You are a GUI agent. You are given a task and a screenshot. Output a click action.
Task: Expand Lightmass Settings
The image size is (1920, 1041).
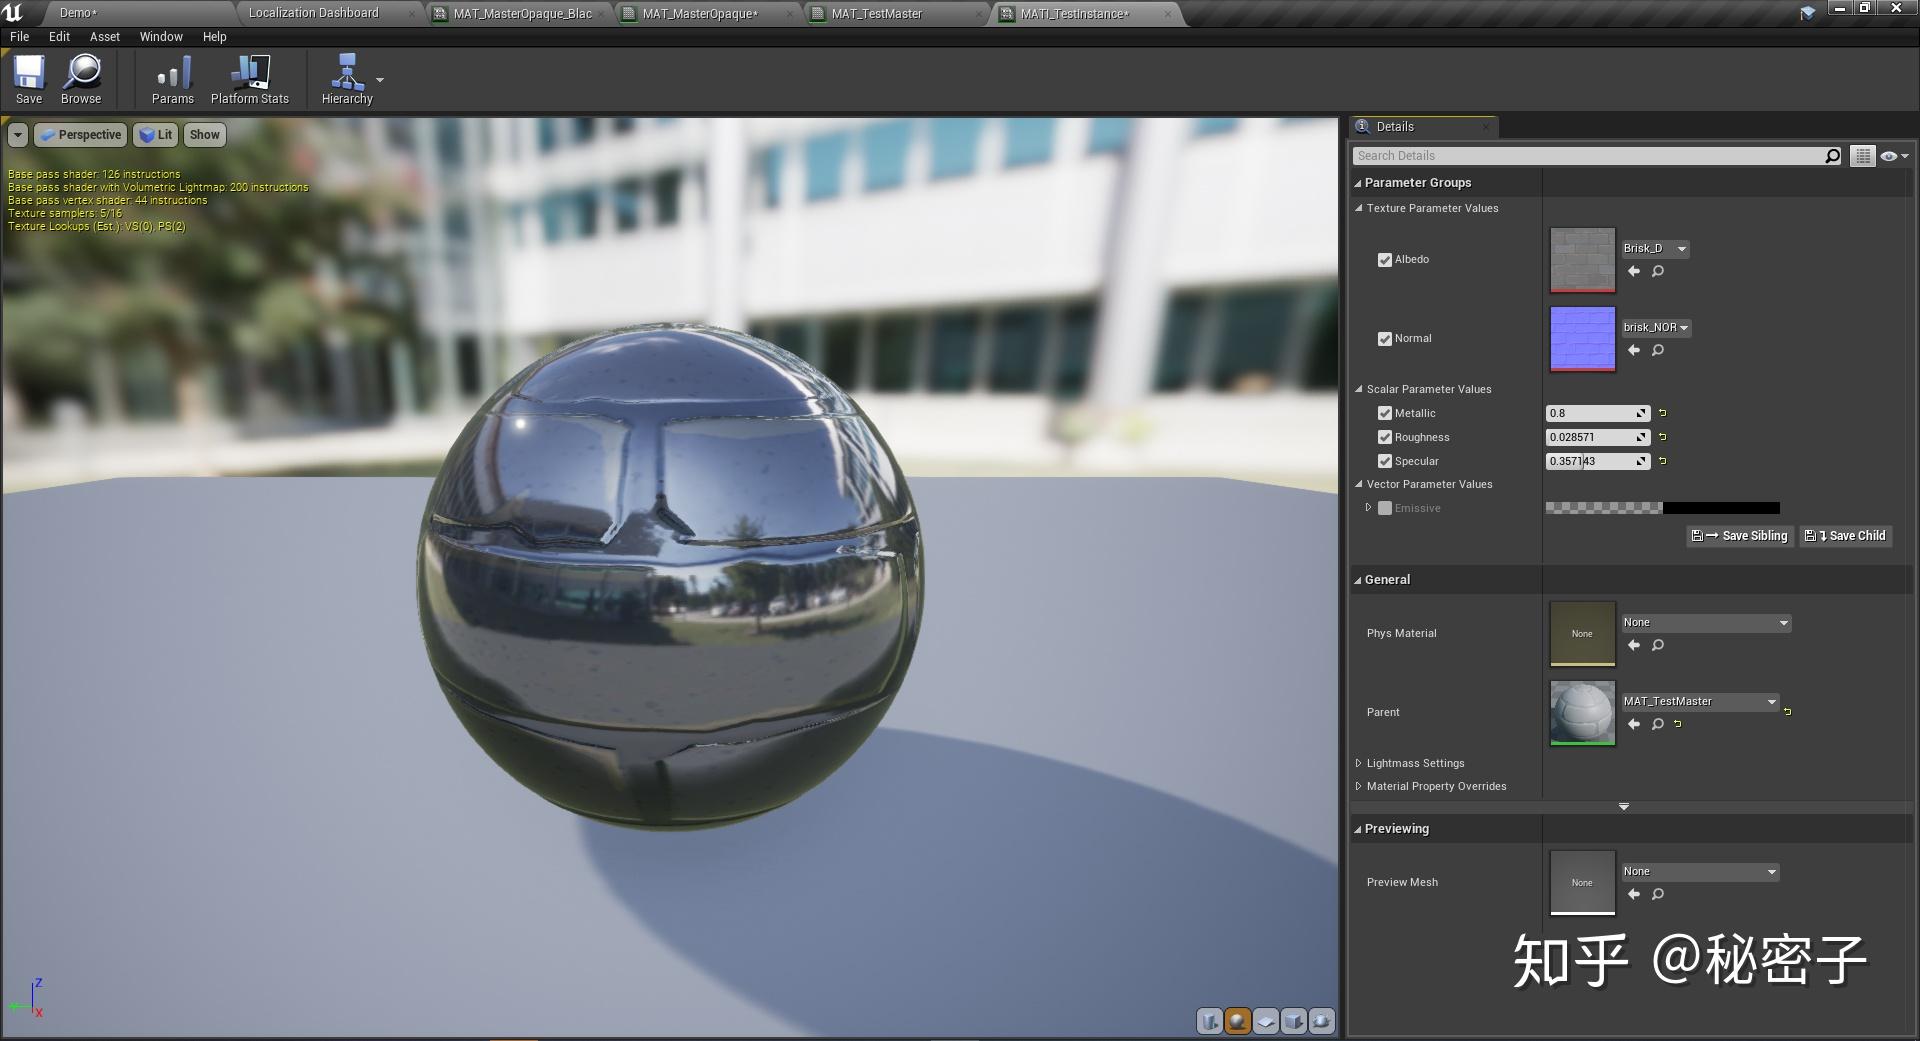1359,762
